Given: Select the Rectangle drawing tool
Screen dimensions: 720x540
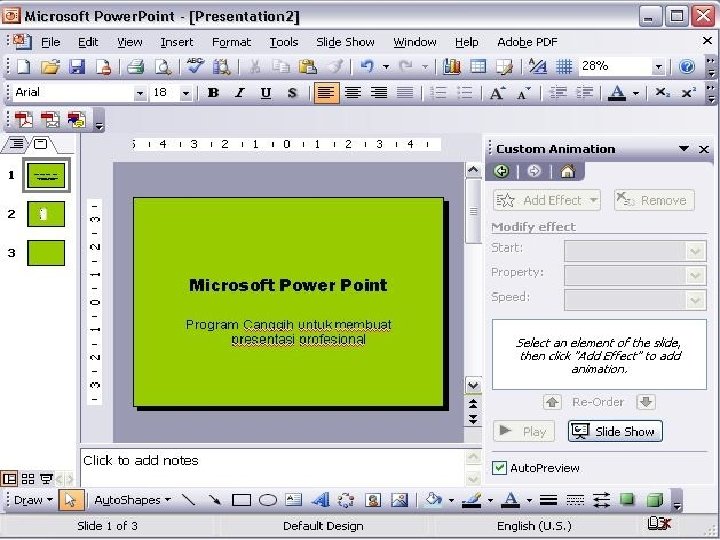Looking at the screenshot, I should (241, 500).
